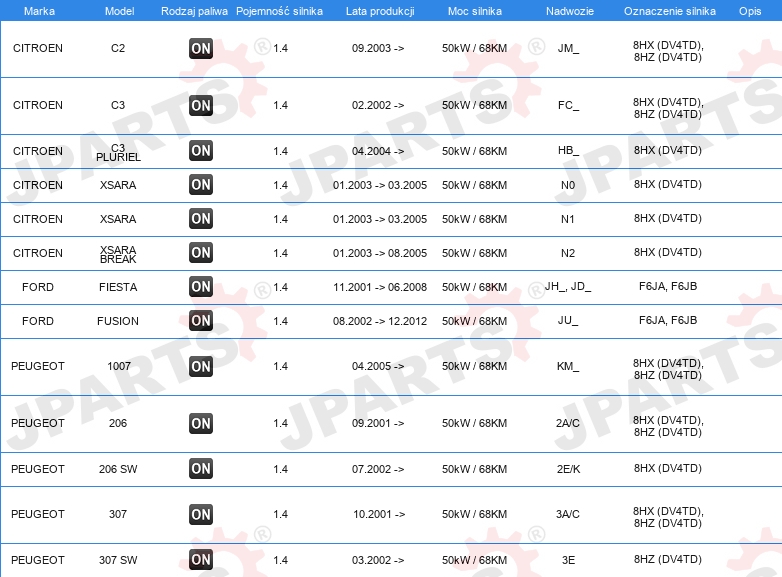Select the XSARA BREAK model cell
This screenshot has width=782, height=577.
point(118,254)
